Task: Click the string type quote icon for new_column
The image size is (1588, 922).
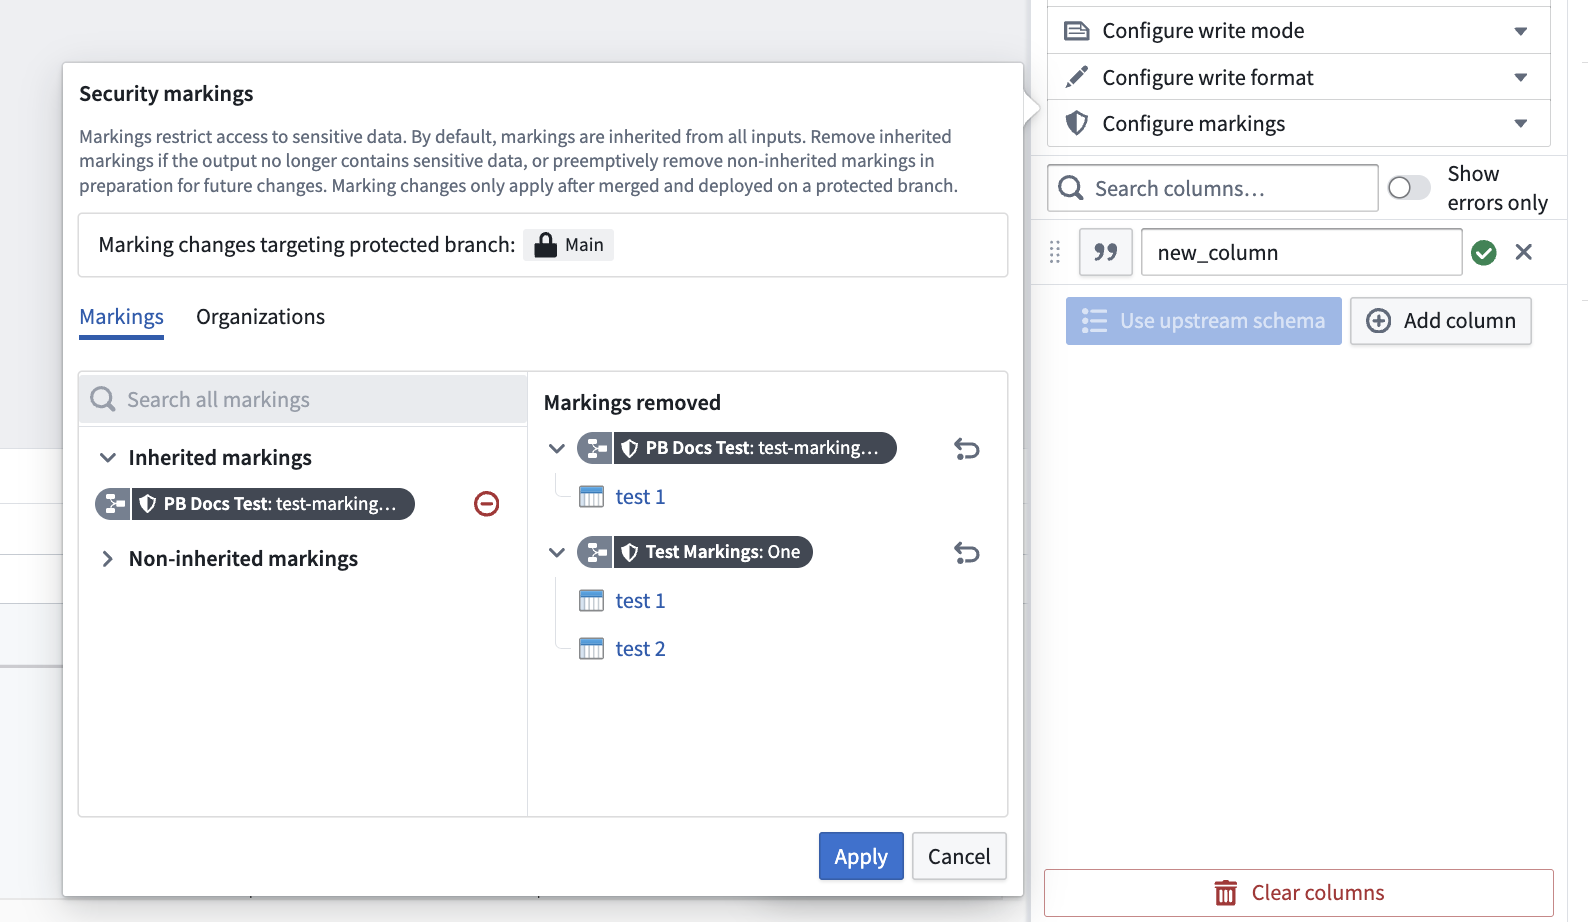Action: [x=1105, y=252]
